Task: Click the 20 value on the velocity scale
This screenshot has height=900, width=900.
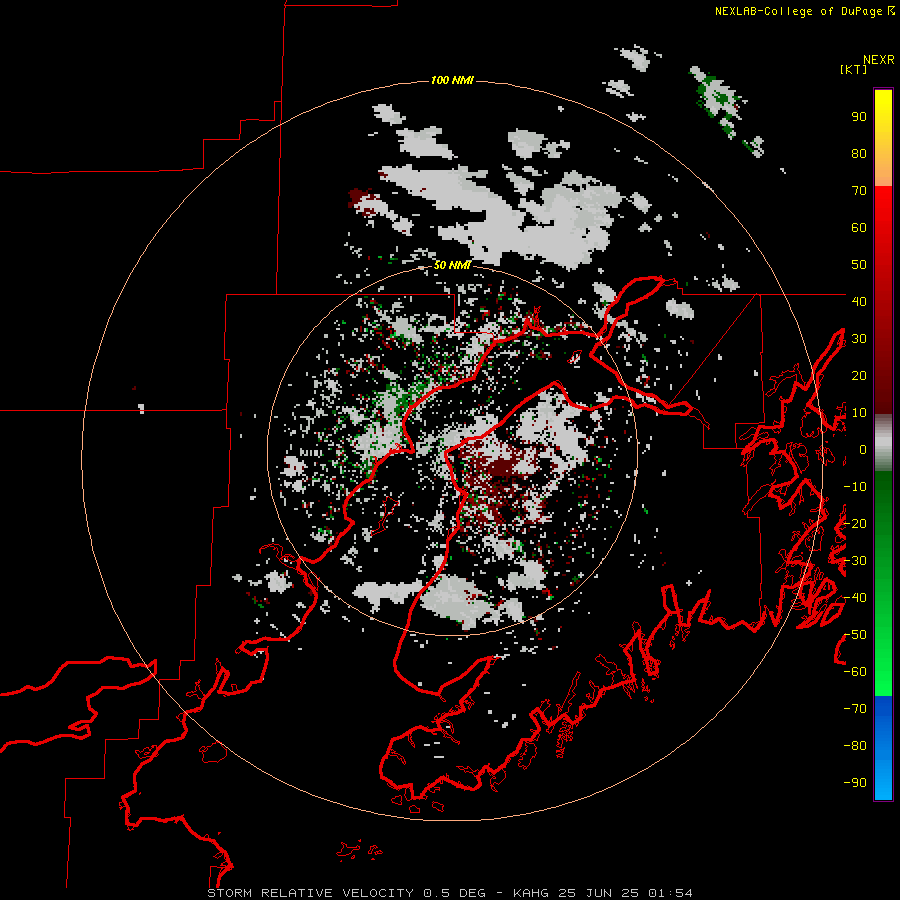Action: click(859, 375)
